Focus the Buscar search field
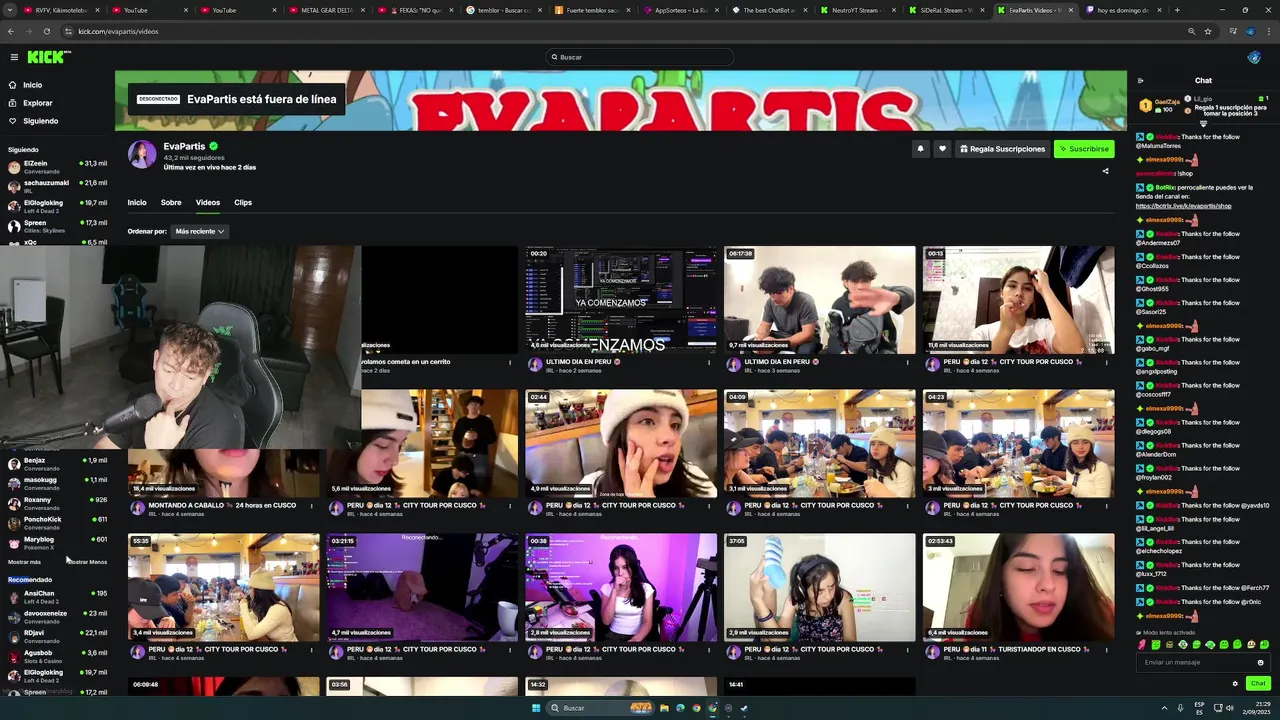 pyautogui.click(x=640, y=57)
